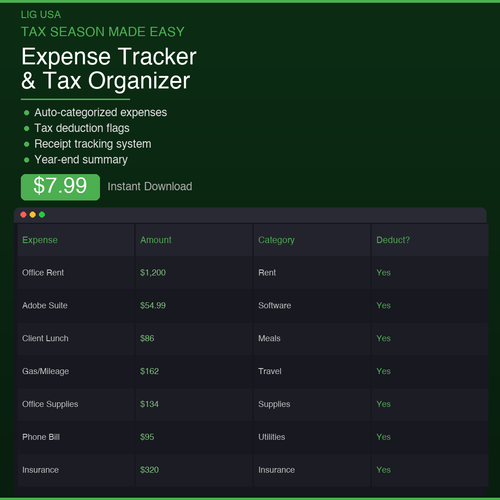
Task: Click the $1,200 amount cell
Action: [194, 273]
